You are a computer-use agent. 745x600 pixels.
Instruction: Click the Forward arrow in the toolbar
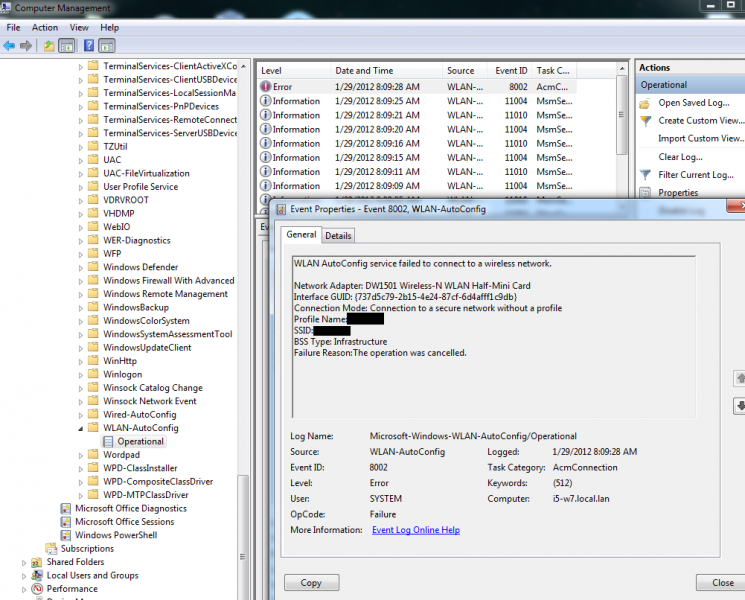(26, 46)
